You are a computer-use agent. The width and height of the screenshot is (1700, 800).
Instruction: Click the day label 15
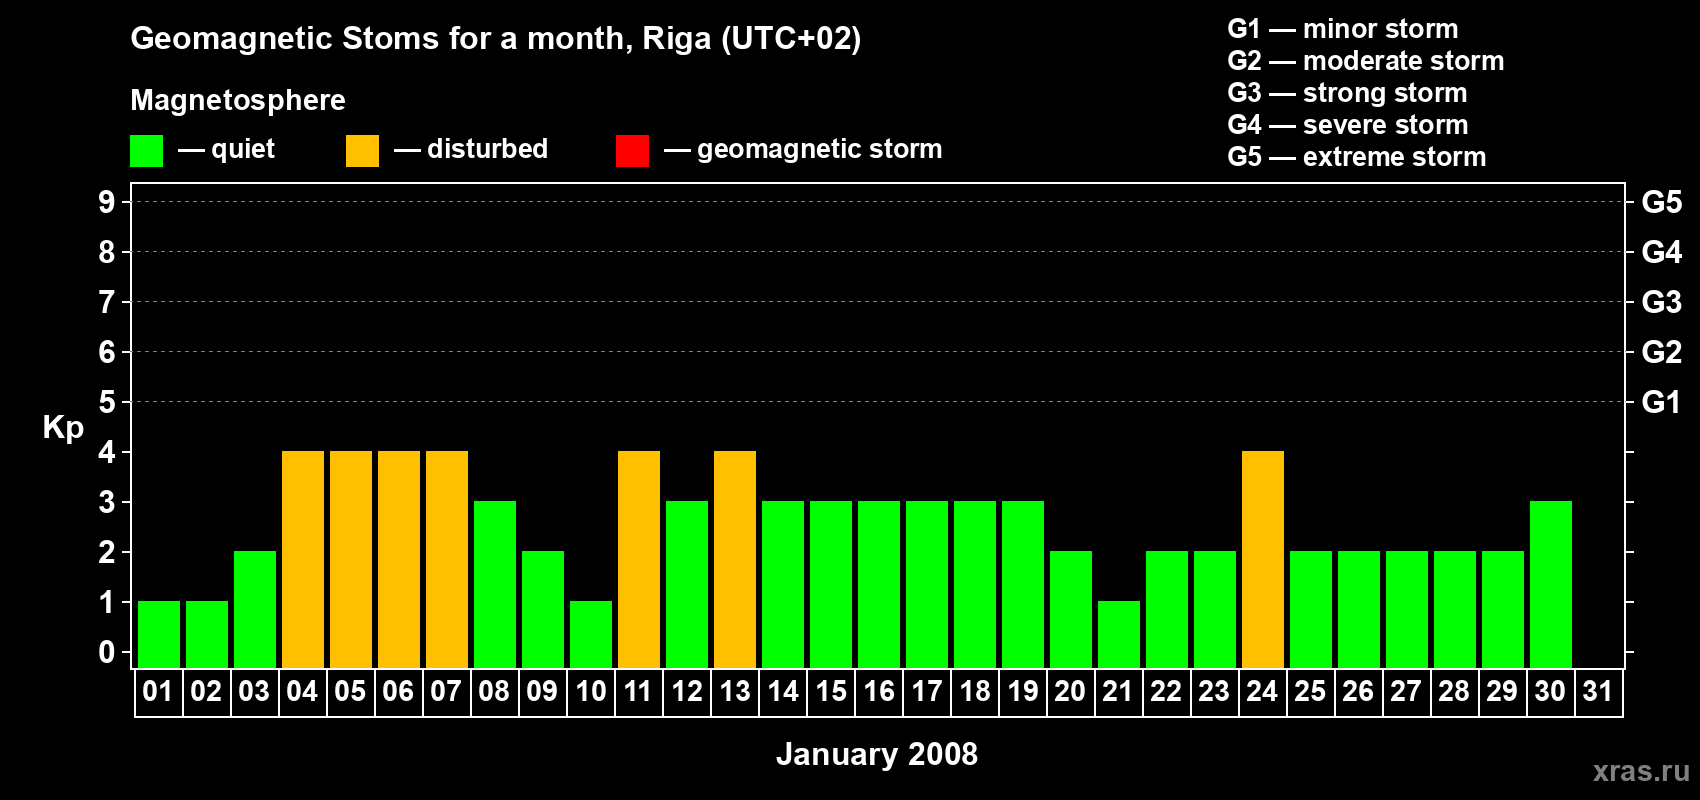click(831, 691)
